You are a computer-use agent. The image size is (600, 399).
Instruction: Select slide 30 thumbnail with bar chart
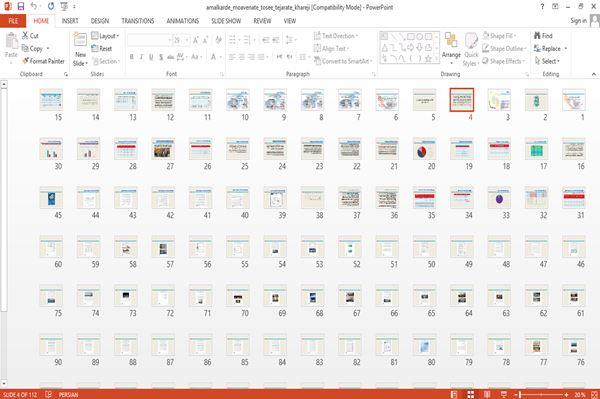51,149
